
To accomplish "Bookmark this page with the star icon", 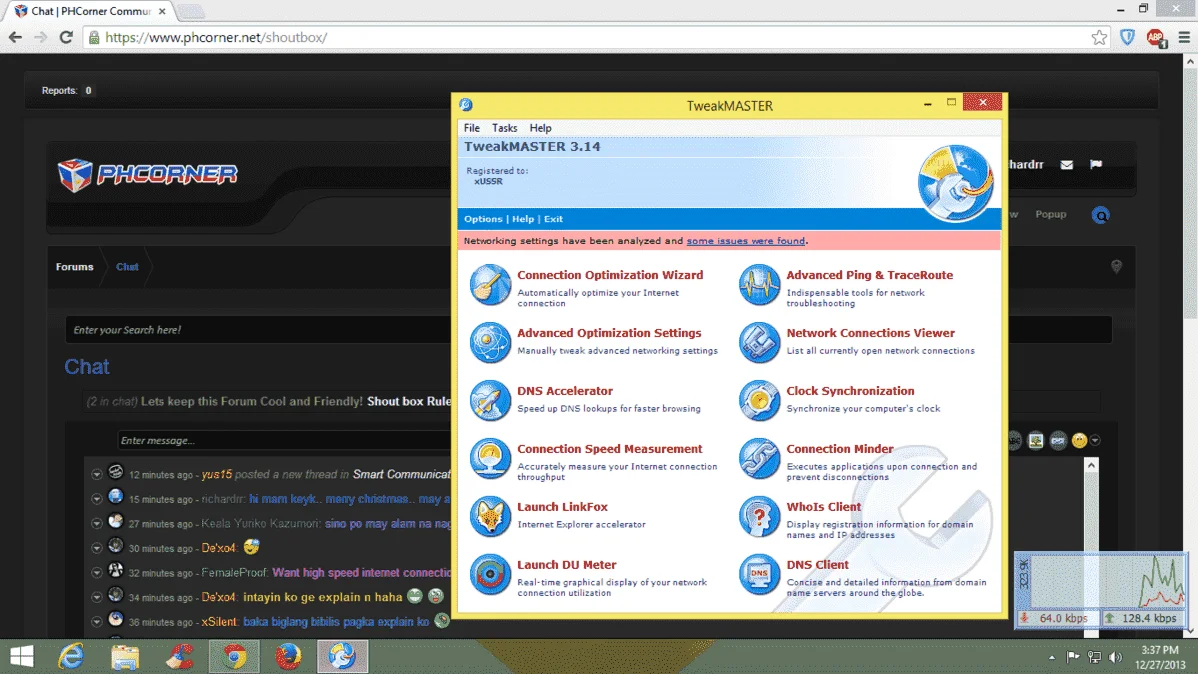I will tap(1099, 37).
